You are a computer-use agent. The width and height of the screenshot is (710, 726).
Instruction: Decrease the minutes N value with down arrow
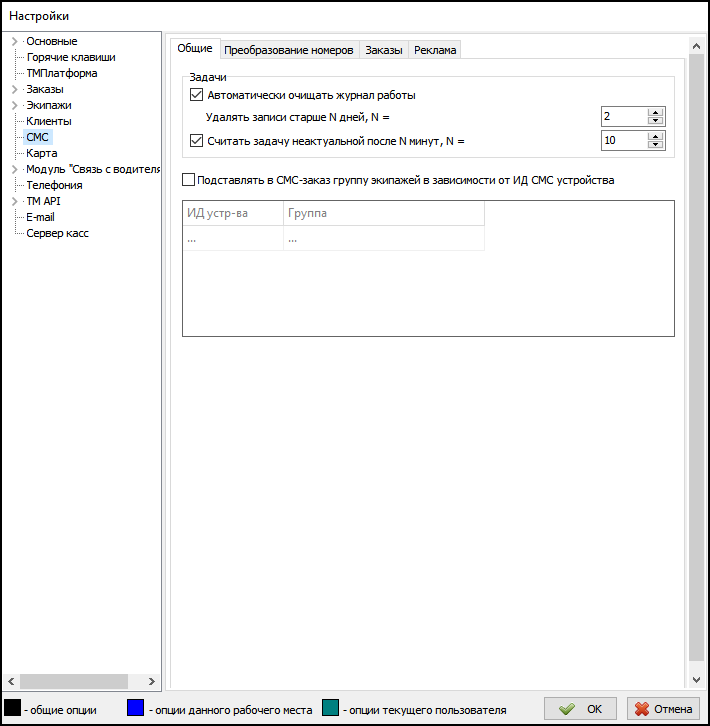click(656, 145)
